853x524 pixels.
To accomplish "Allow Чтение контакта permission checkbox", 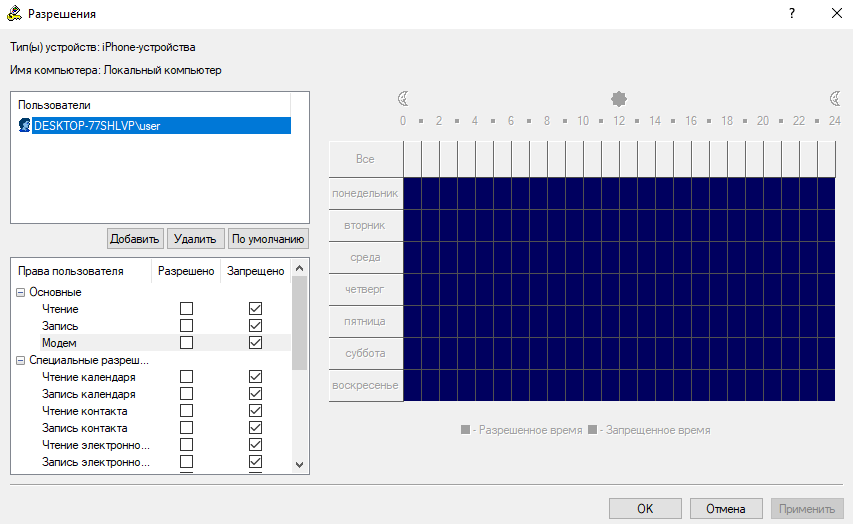I will tap(186, 410).
